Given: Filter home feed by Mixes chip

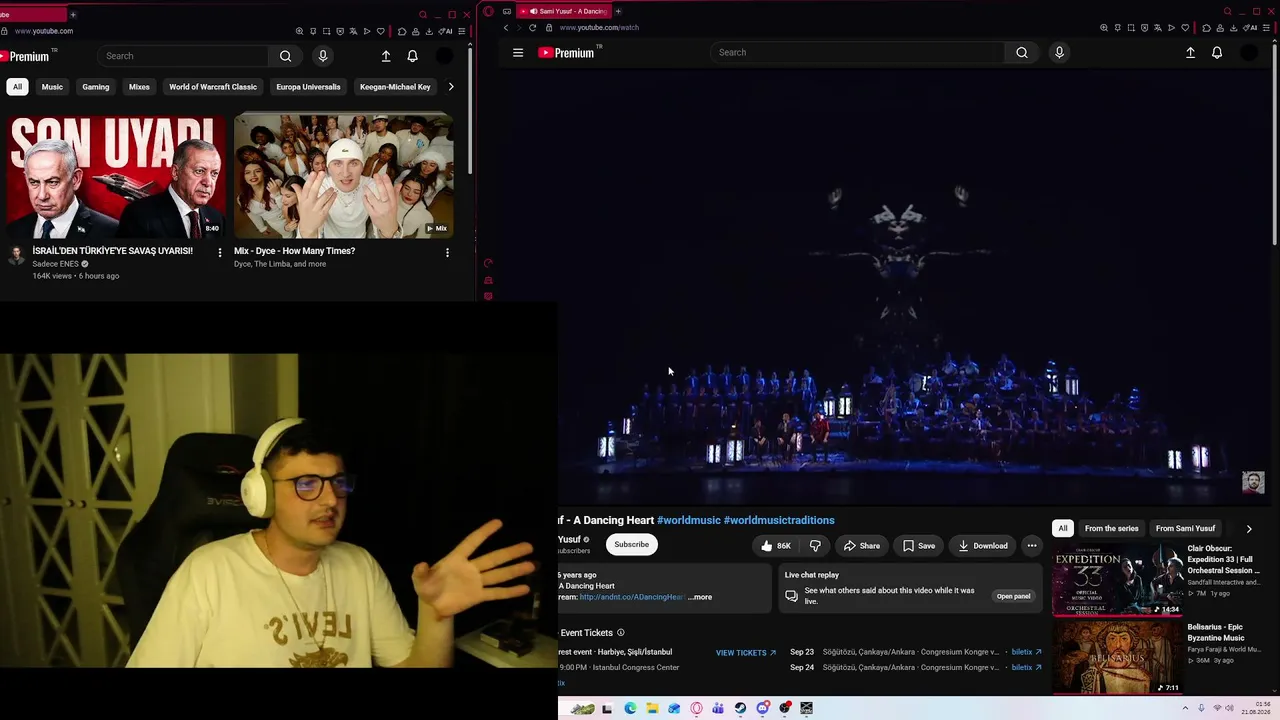Looking at the screenshot, I should [139, 87].
